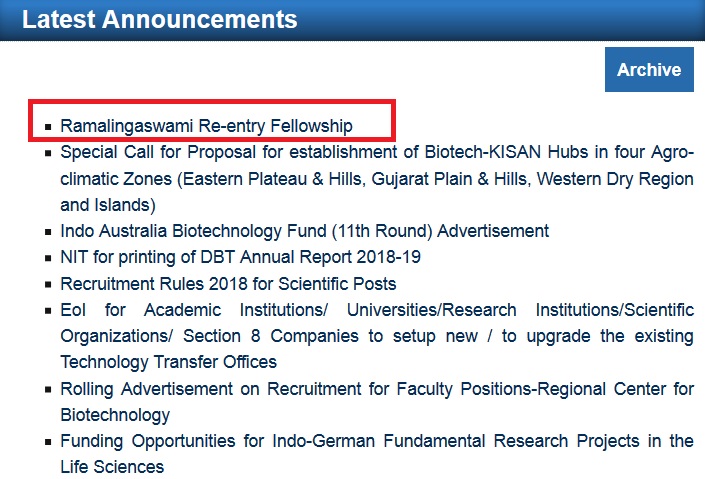The width and height of the screenshot is (705, 479).
Task: Click bullet beside Funding Opportunities for Indo-German
Action: pyautogui.click(x=47, y=441)
